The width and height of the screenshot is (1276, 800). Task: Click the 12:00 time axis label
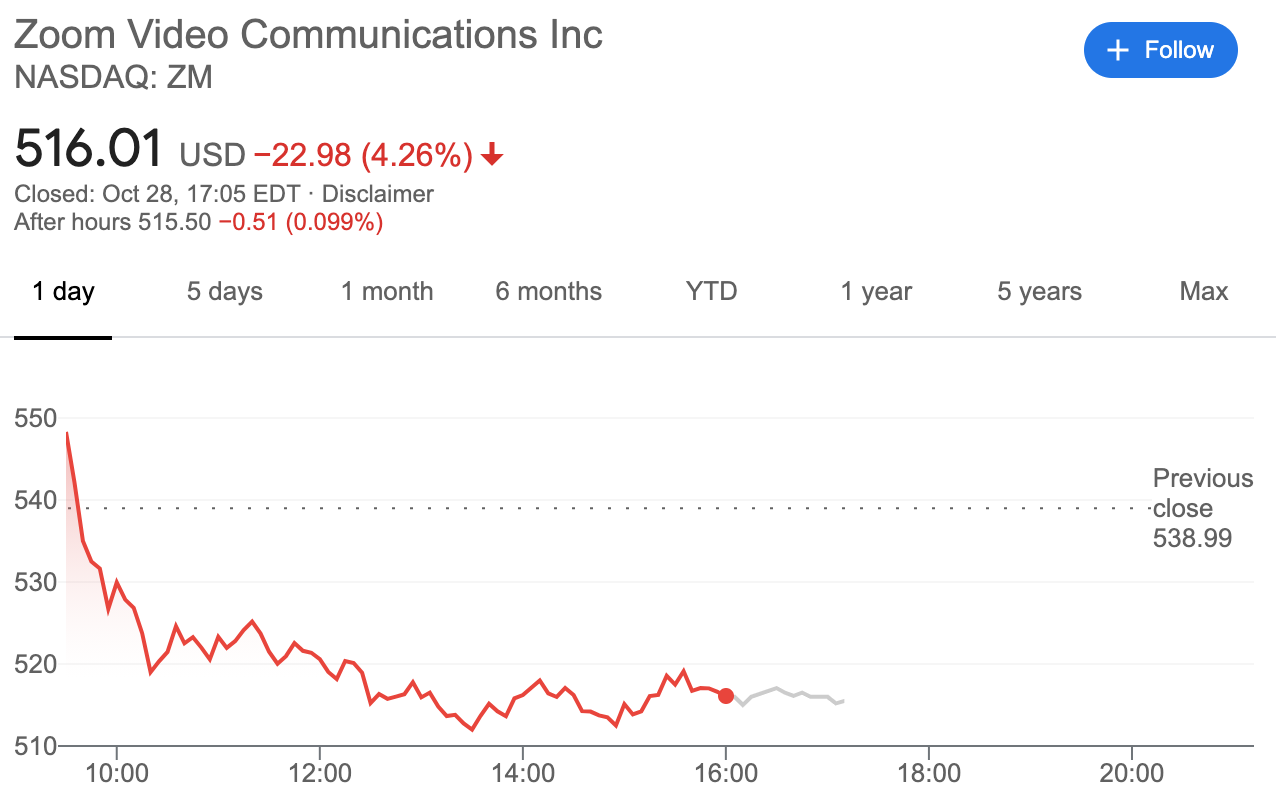320,773
